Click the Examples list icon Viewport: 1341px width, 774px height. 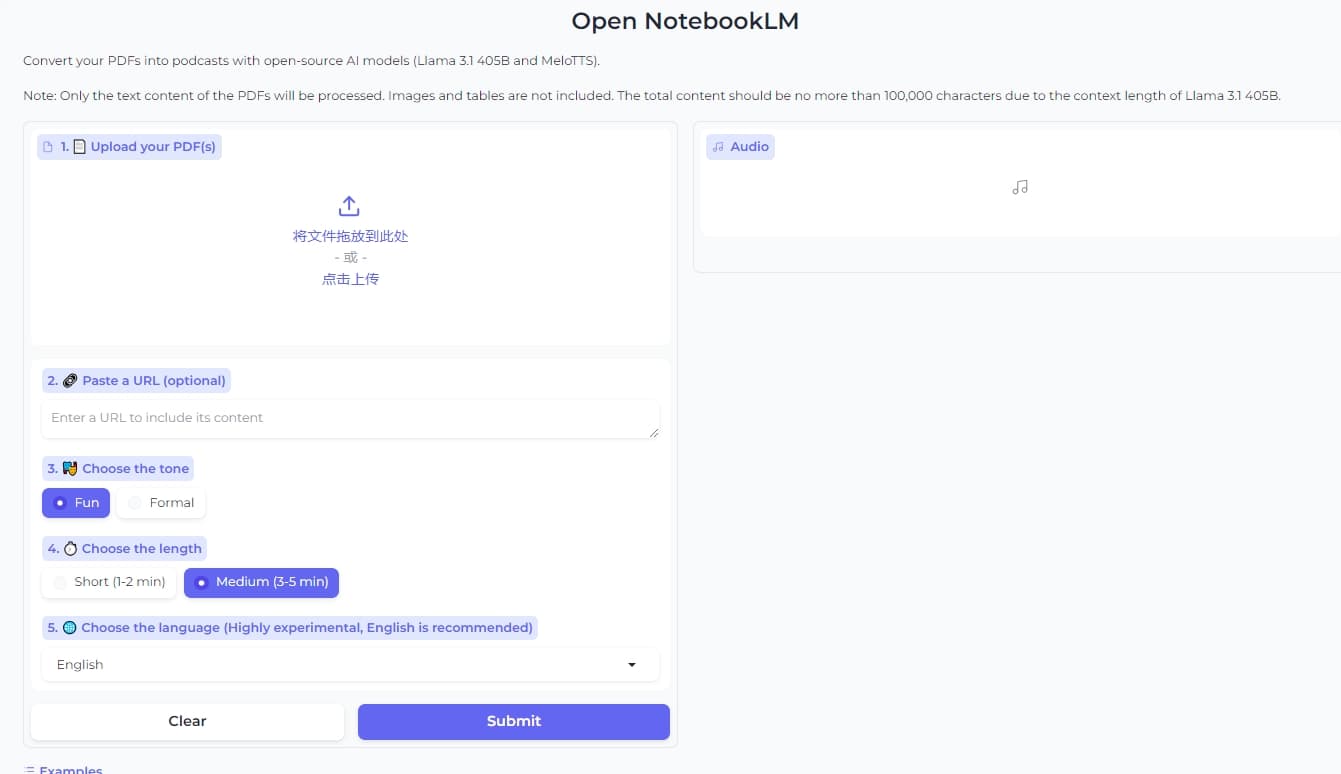tap(29, 770)
